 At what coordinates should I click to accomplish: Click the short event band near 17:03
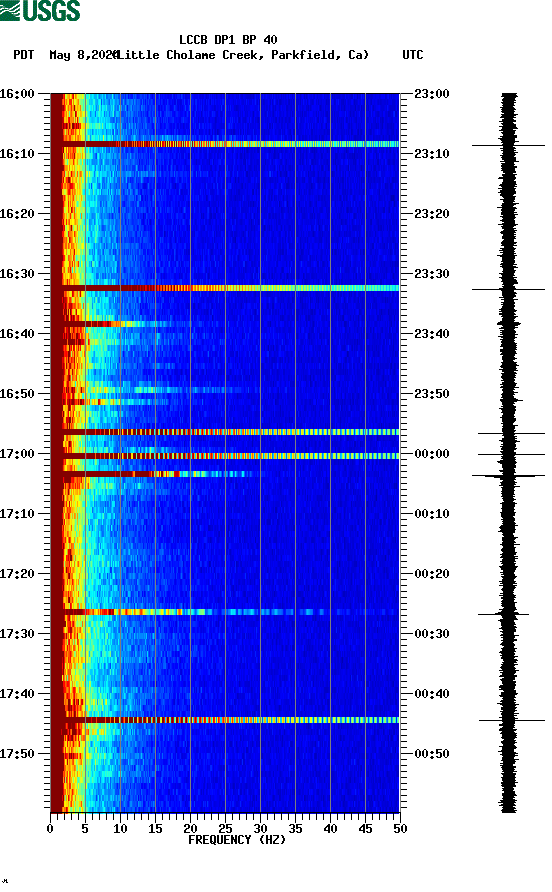pyautogui.click(x=156, y=474)
